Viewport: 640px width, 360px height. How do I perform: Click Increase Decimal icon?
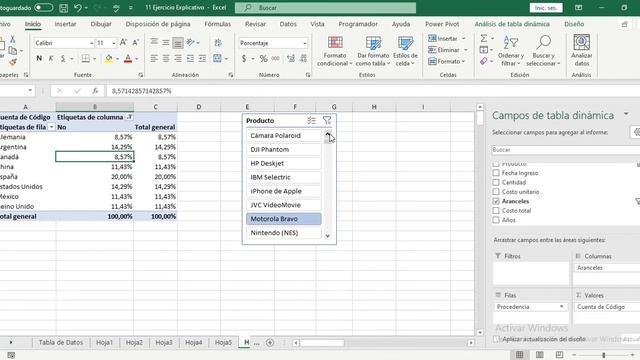tap(291, 59)
